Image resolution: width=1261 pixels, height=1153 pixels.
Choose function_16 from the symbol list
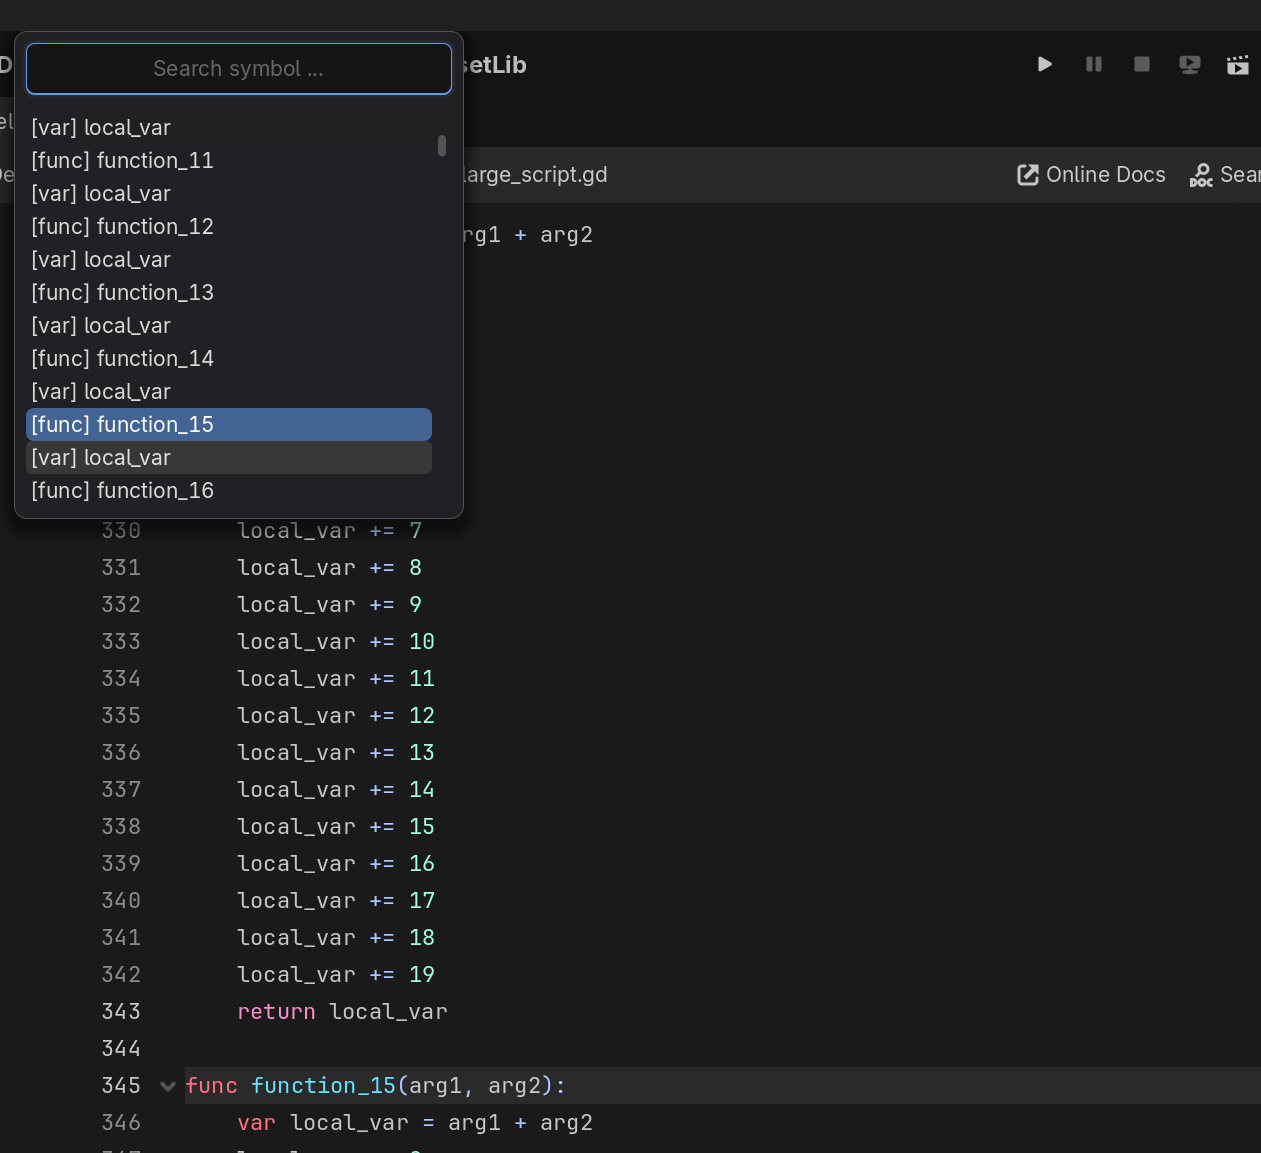click(x=122, y=490)
